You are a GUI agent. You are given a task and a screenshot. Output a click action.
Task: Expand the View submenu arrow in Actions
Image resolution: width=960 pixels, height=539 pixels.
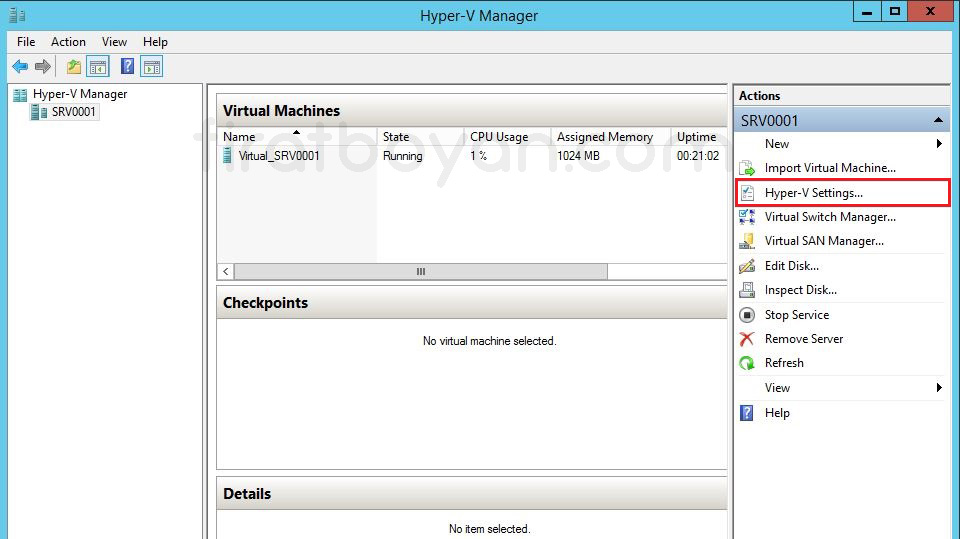click(x=939, y=388)
